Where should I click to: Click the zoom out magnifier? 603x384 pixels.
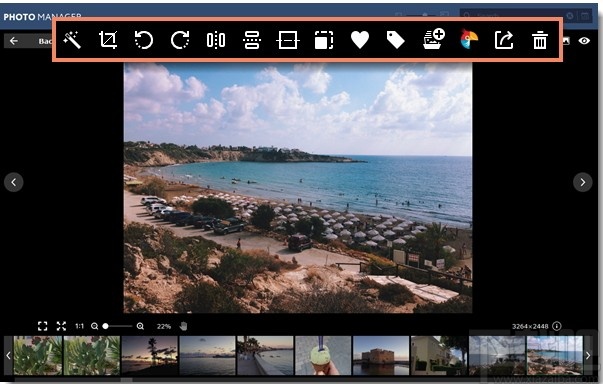(x=94, y=326)
